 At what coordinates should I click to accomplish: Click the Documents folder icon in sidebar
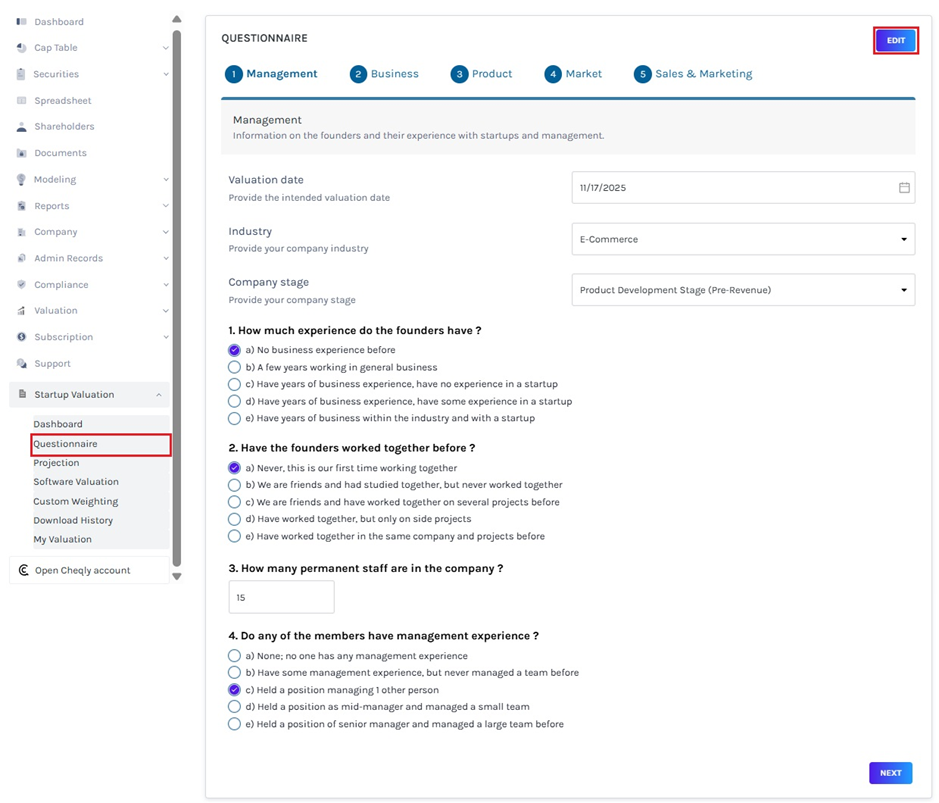pos(22,153)
